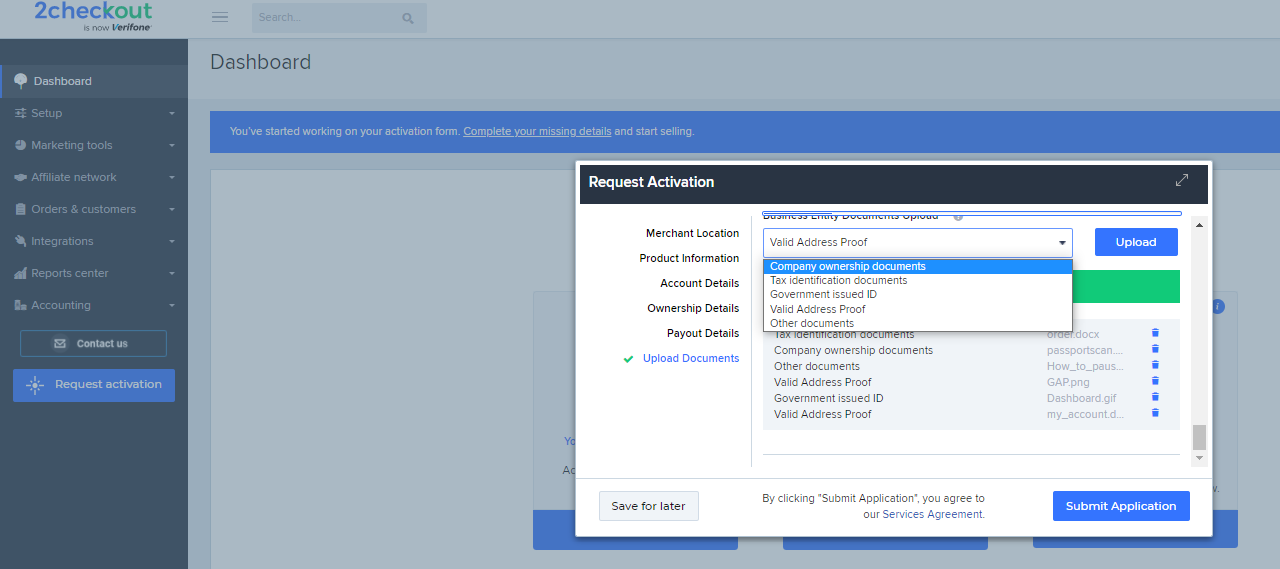The image size is (1280, 569).
Task: Remove the How_to_paus file via trash
Action: coord(1155,365)
